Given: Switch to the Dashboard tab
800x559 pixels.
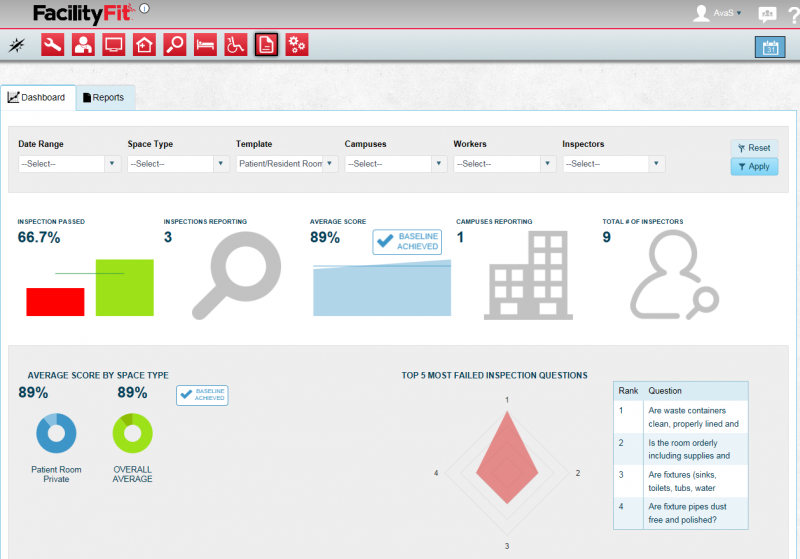Looking at the screenshot, I should 38,97.
